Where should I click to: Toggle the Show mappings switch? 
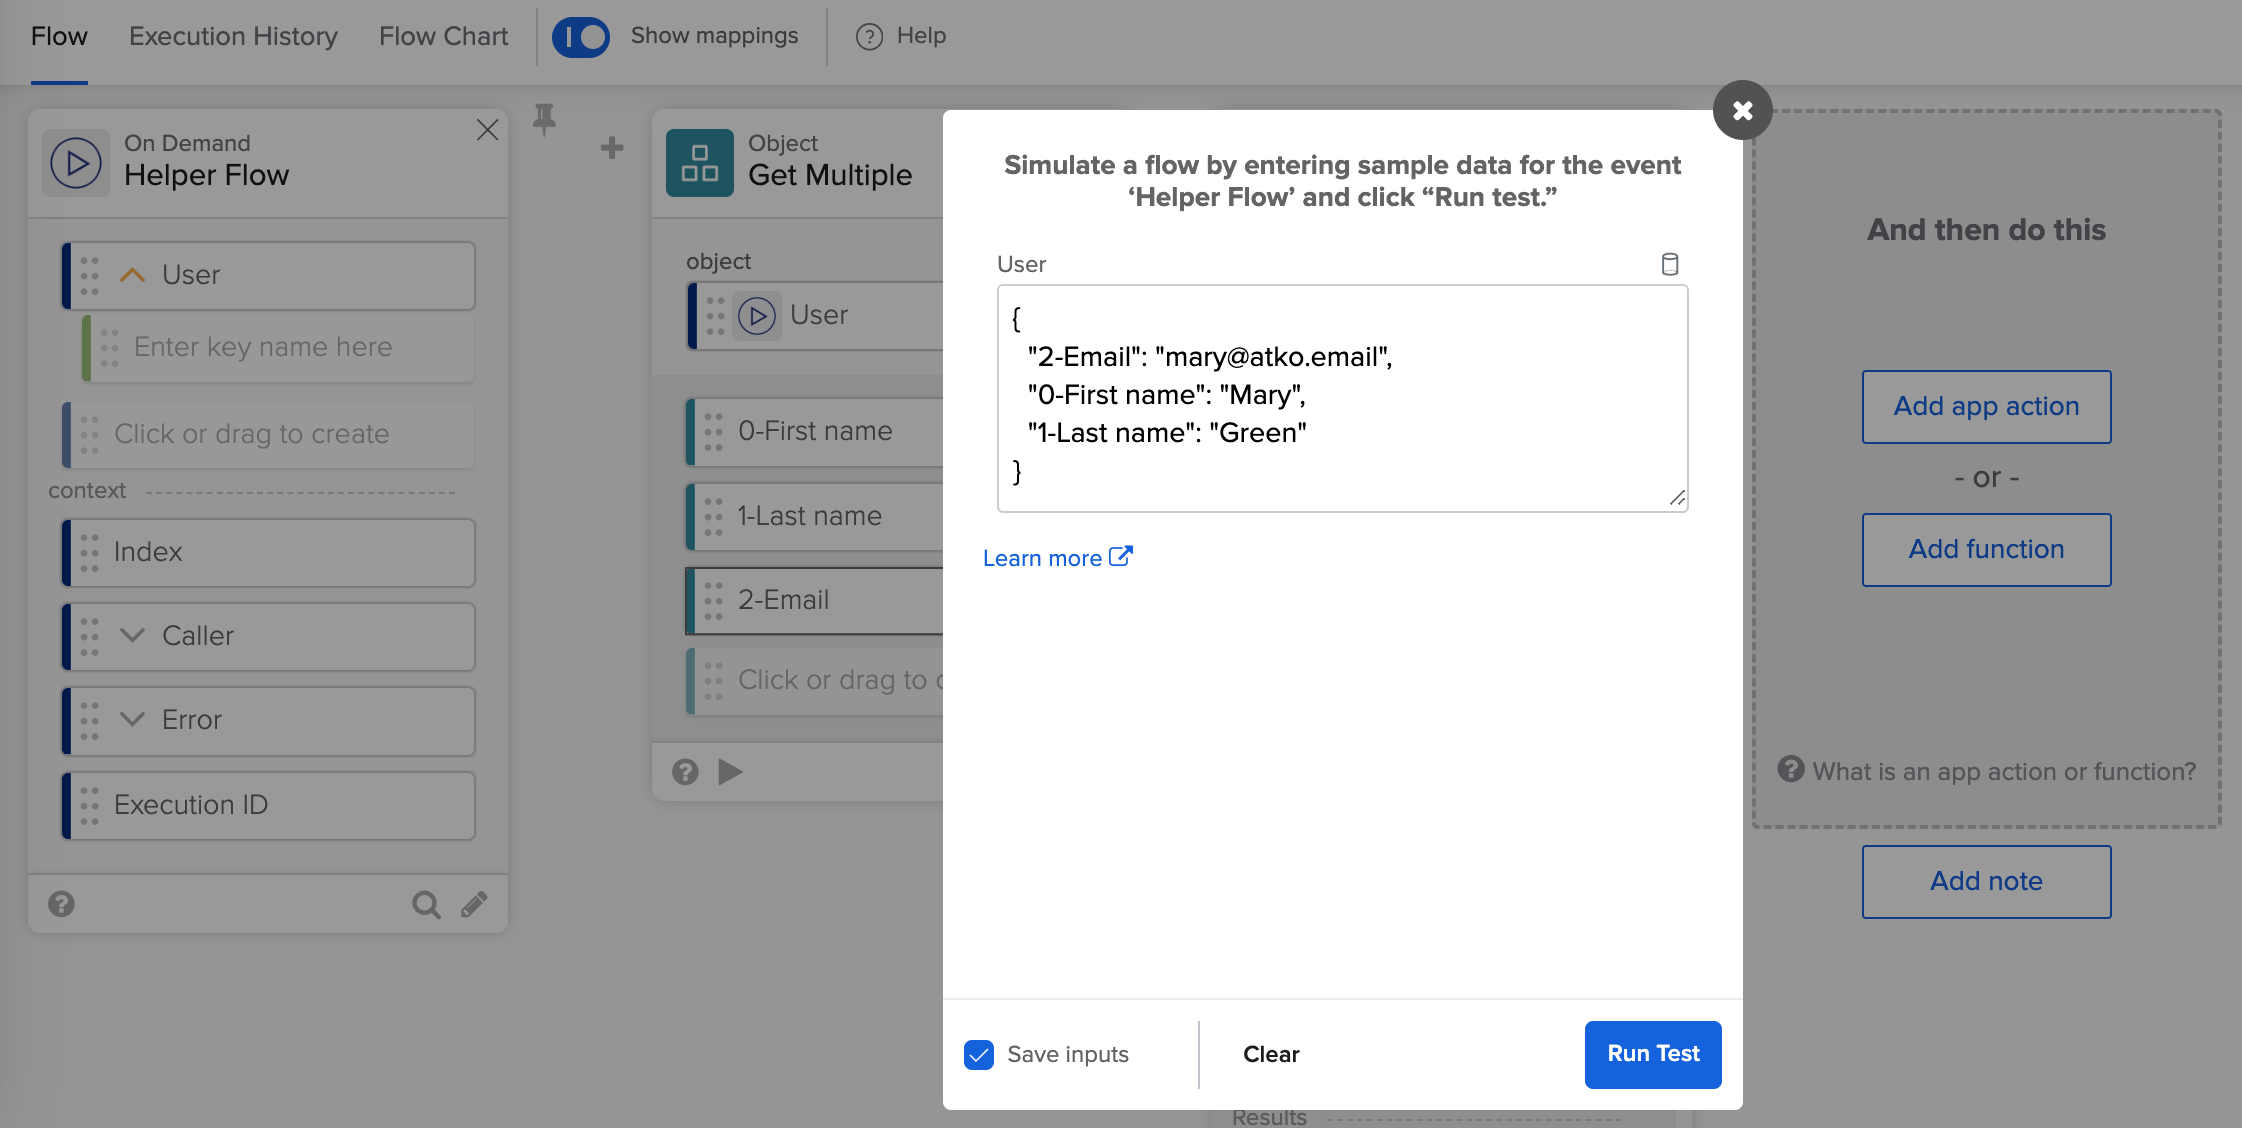[x=581, y=37]
